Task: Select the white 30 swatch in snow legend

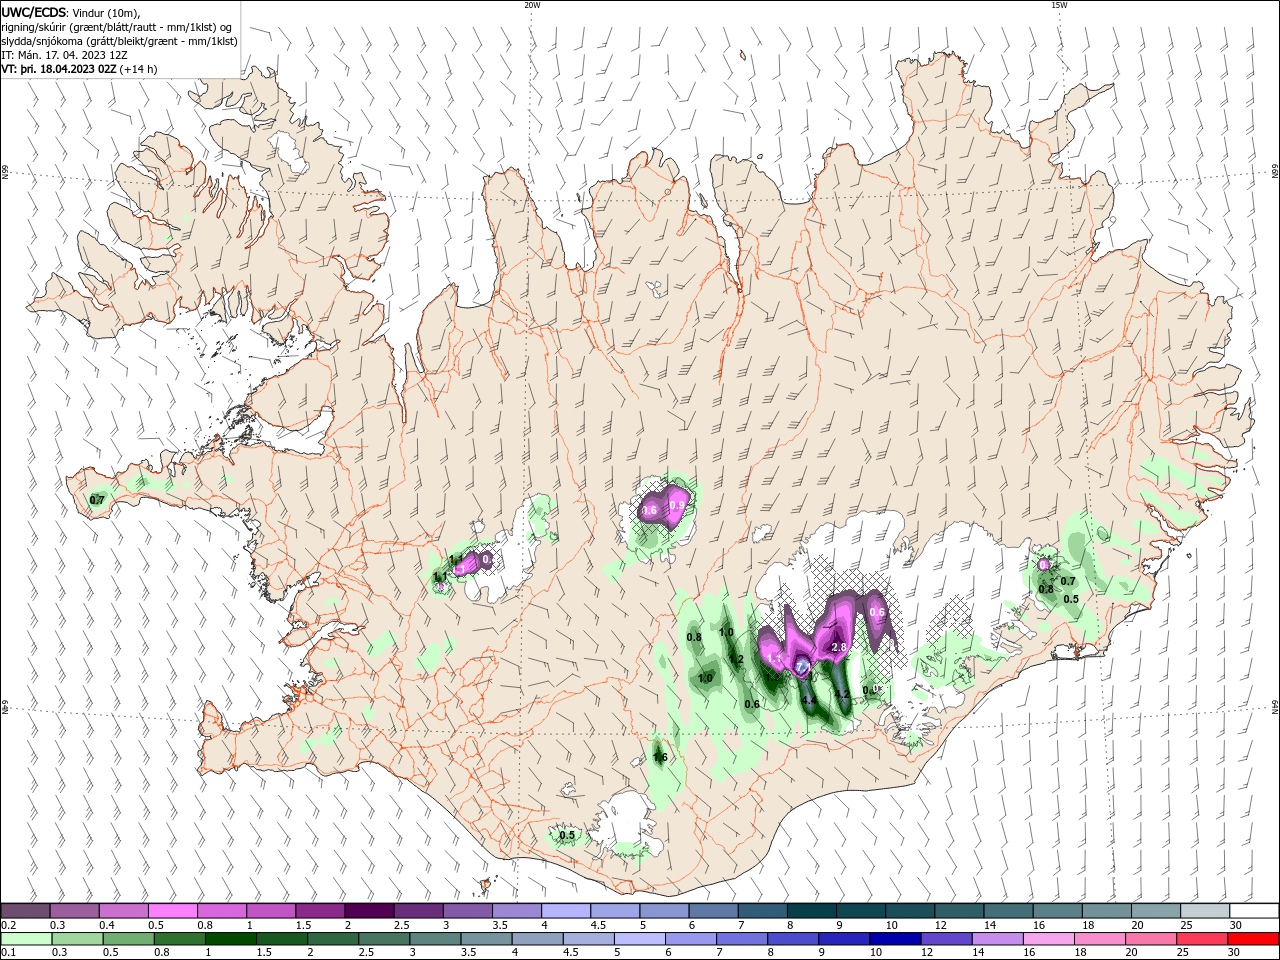Action: pyautogui.click(x=1253, y=911)
